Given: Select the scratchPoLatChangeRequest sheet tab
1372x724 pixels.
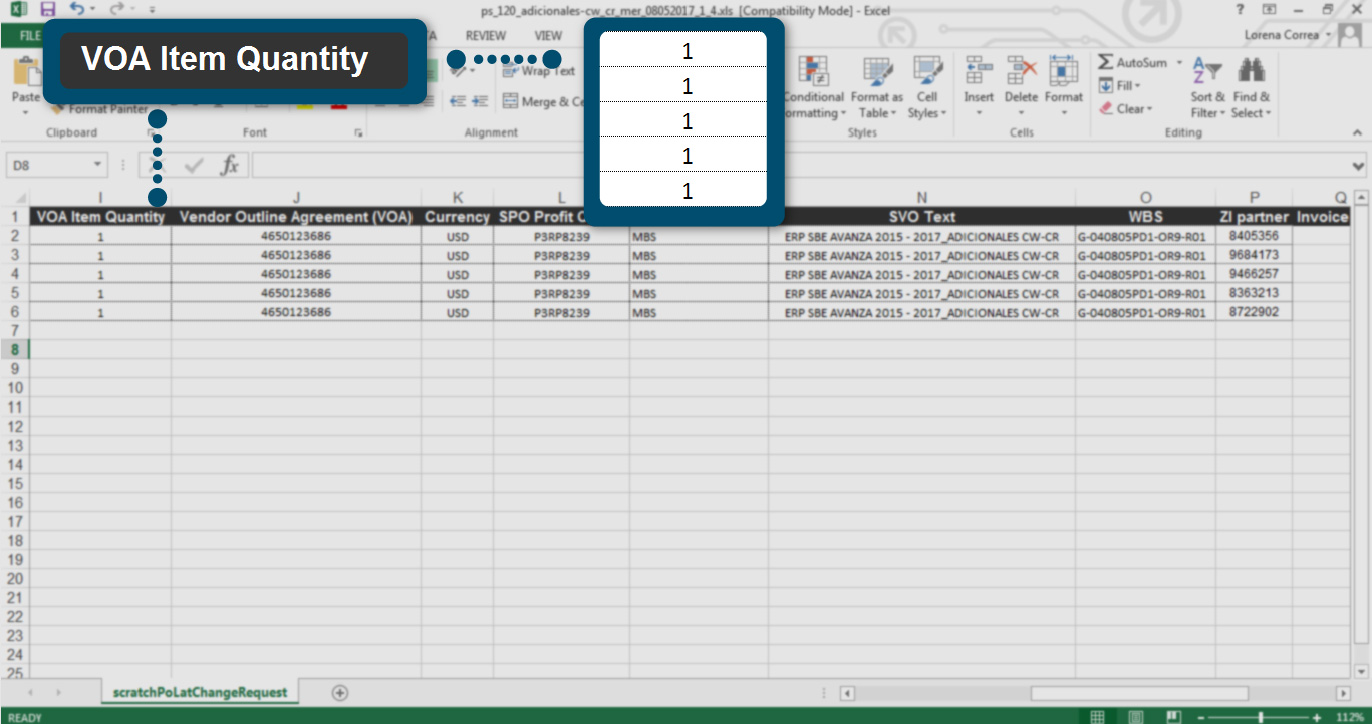Looking at the screenshot, I should [x=200, y=692].
